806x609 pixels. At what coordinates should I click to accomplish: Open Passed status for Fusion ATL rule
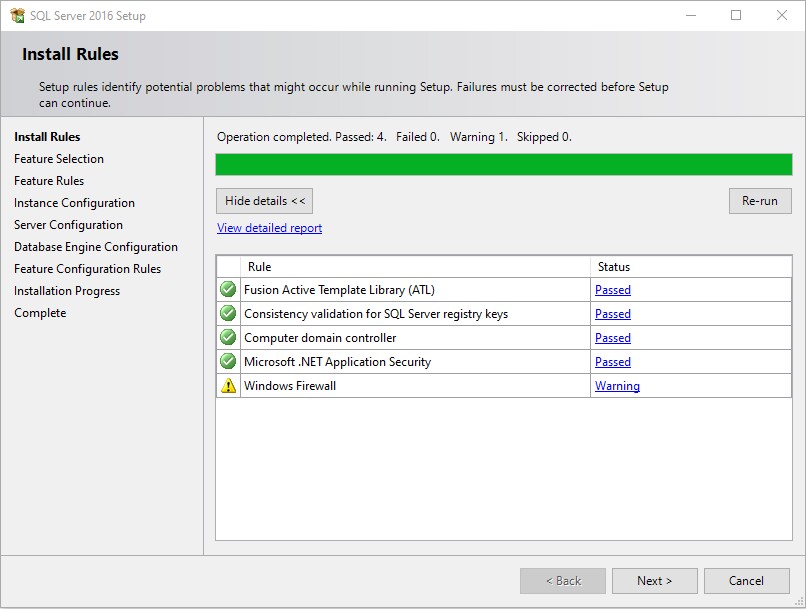[x=612, y=290]
